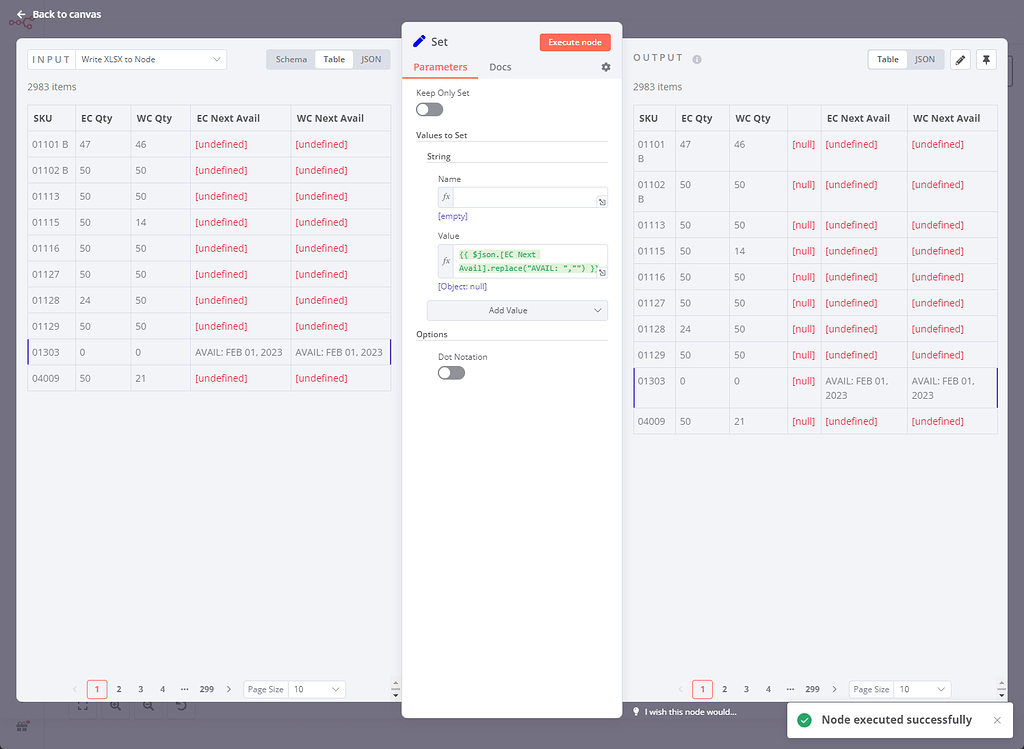Click the Execute node button
Screen dimensions: 1024x749
pyautogui.click(x=575, y=42)
